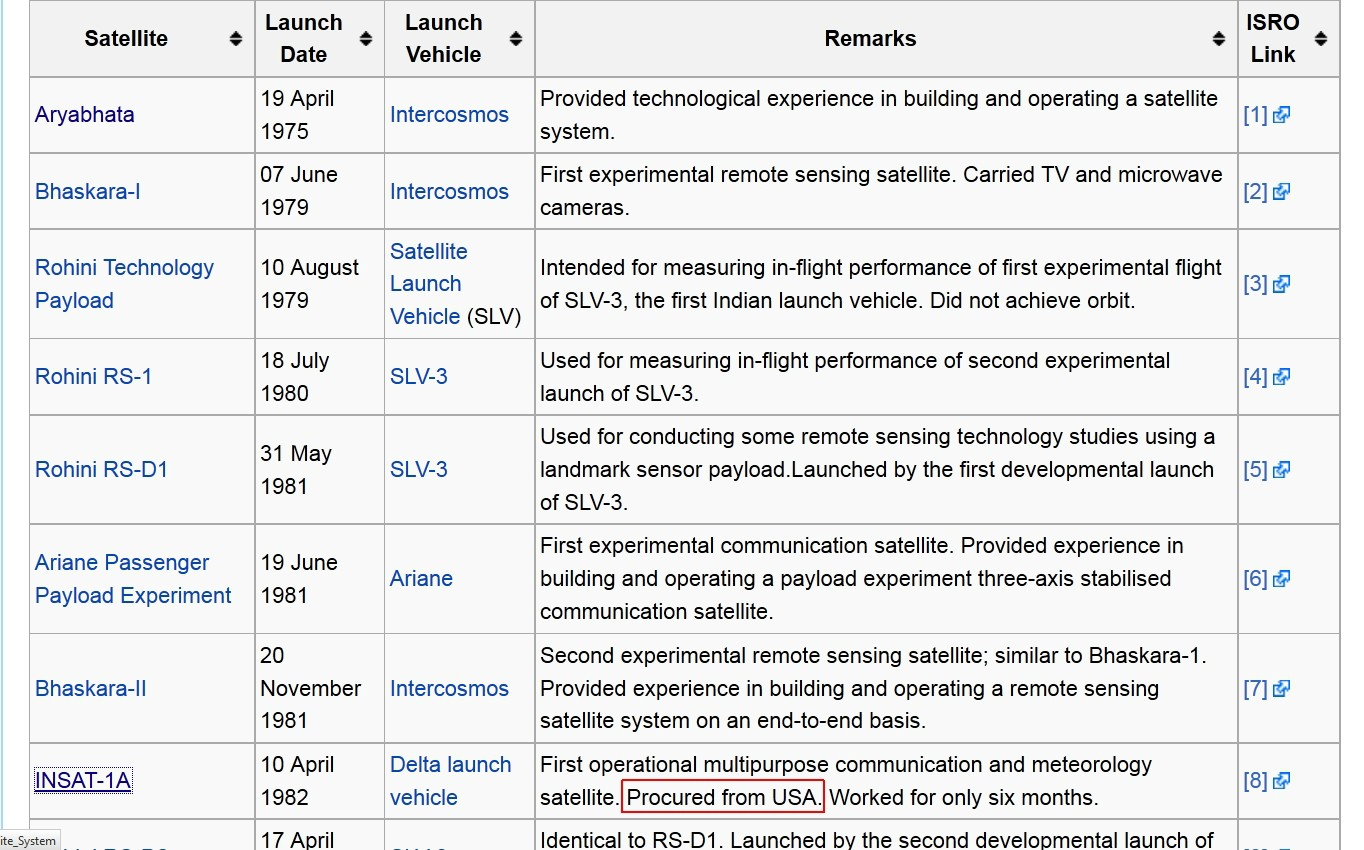
Task: Open external link icon beside [1]
Action: point(1282,114)
